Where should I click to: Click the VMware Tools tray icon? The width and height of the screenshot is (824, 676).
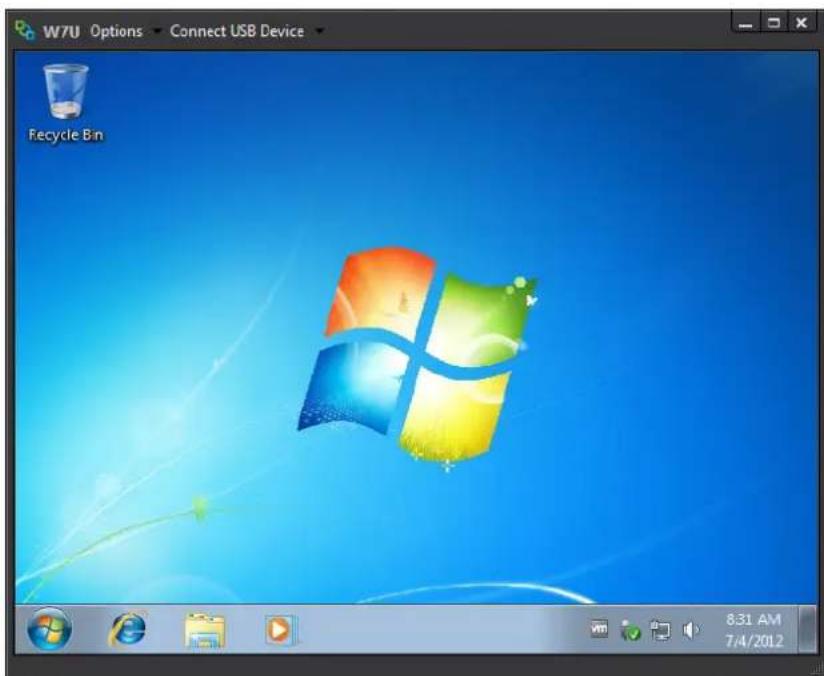[599, 629]
